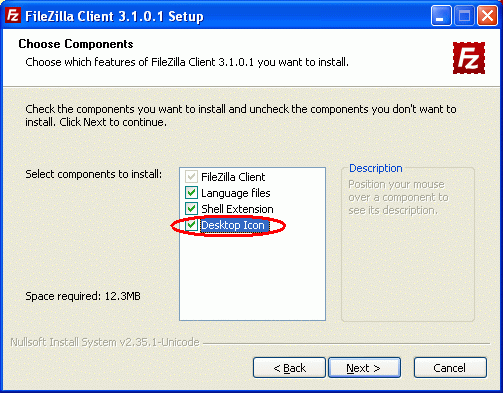Minimize the Setup window
This screenshot has width=503, height=393.
(x=441, y=16)
